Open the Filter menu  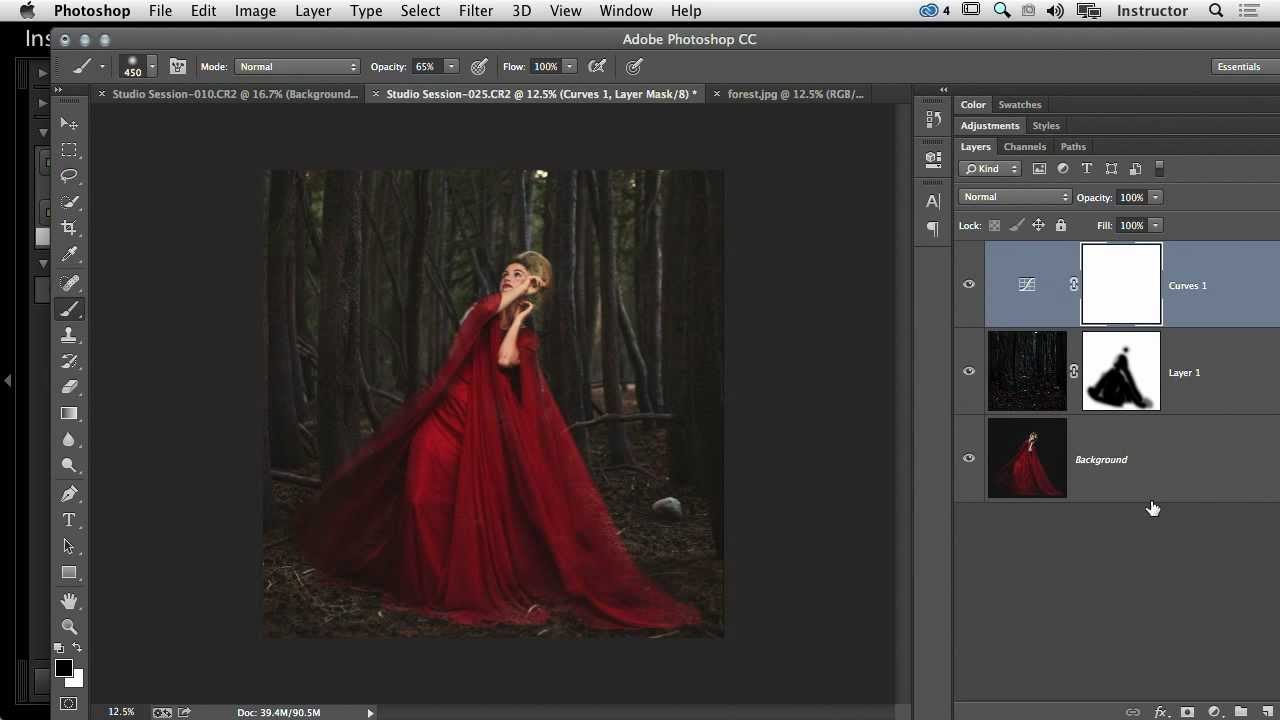[476, 11]
